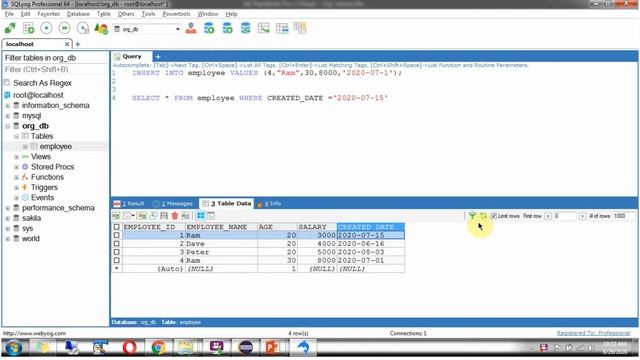This screenshot has width=640, height=360.
Task: Click the second blue database export icon
Action: 227,28
